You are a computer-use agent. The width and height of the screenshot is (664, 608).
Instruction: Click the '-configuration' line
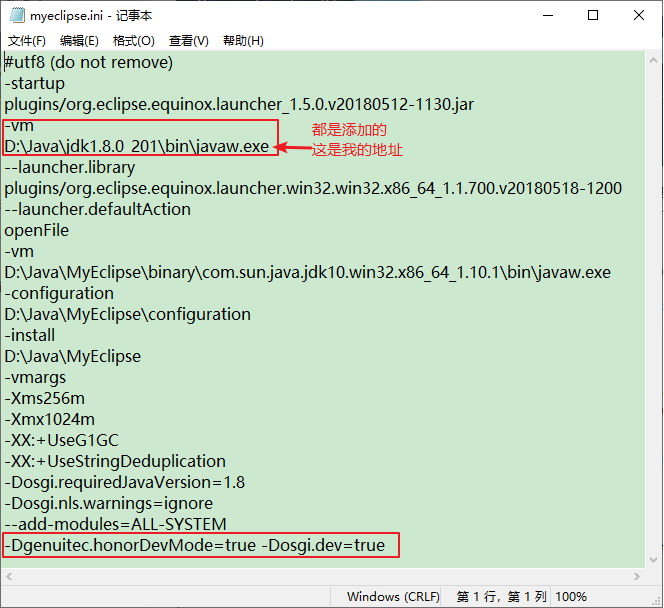pos(59,293)
